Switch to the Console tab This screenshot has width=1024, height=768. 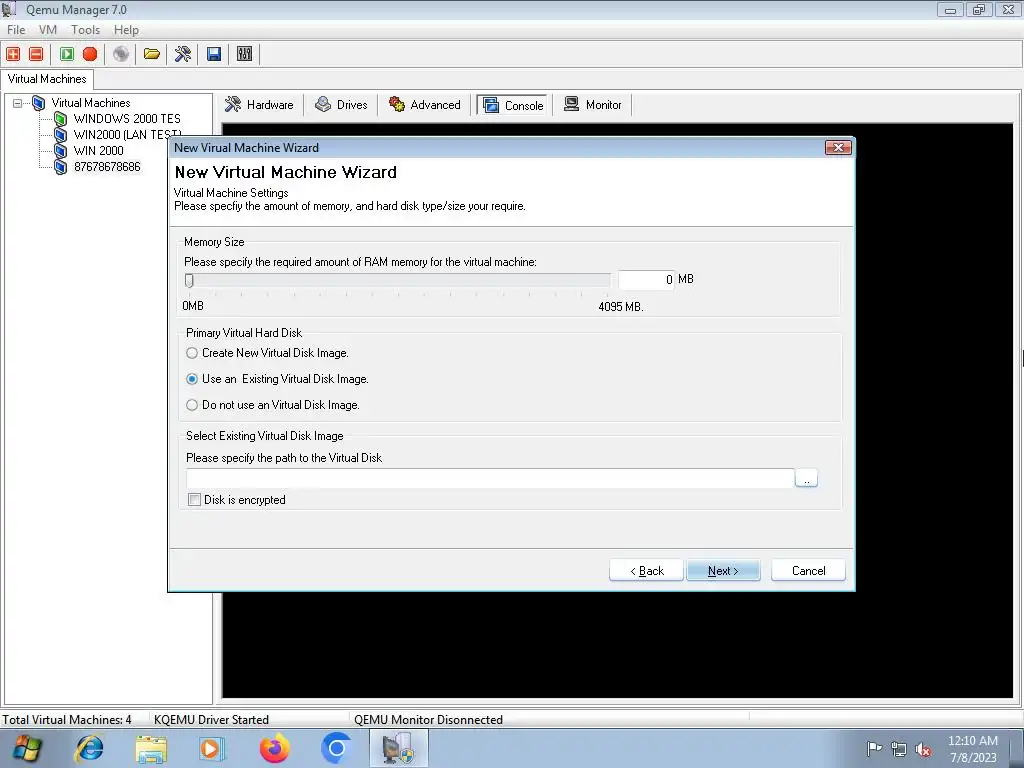[512, 106]
